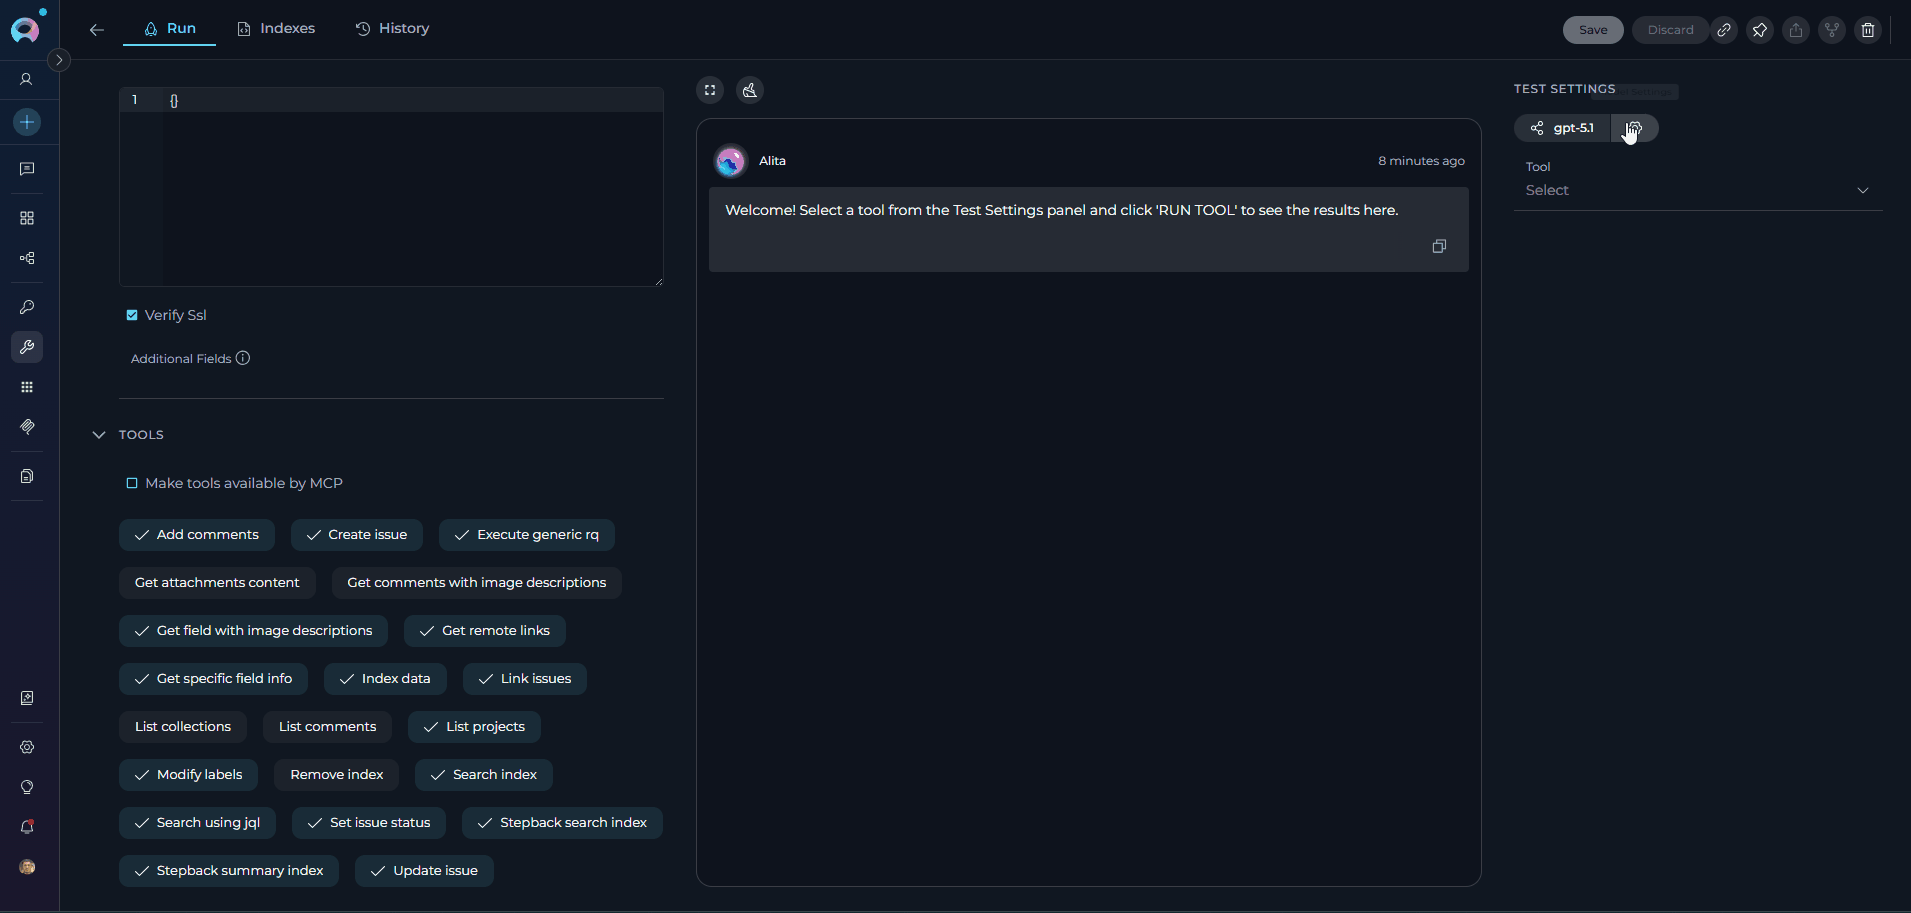
Task: Click inside the JSON code editor
Action: click(x=410, y=190)
